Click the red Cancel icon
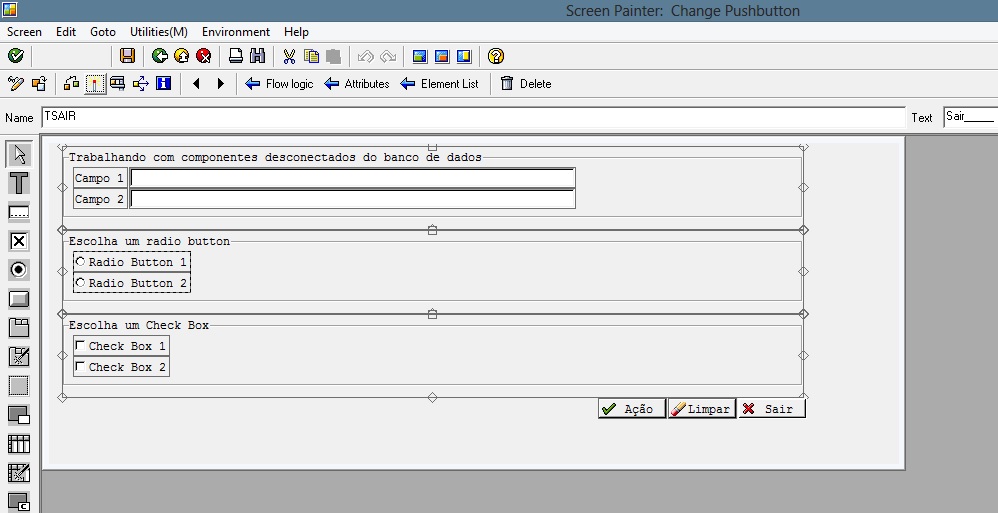 (x=204, y=56)
